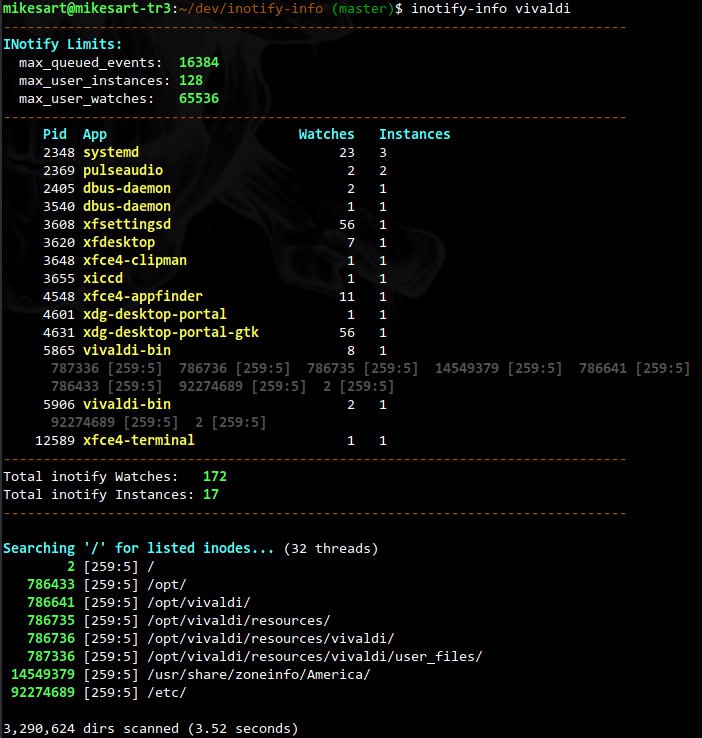The height and width of the screenshot is (738, 702).
Task: Click the prompt path '~/dev/inotify-info'
Action: tap(251, 9)
